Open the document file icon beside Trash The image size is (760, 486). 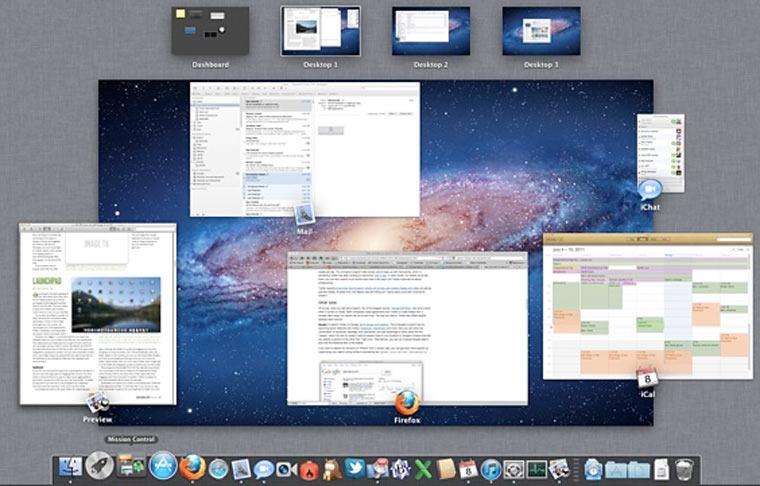662,469
